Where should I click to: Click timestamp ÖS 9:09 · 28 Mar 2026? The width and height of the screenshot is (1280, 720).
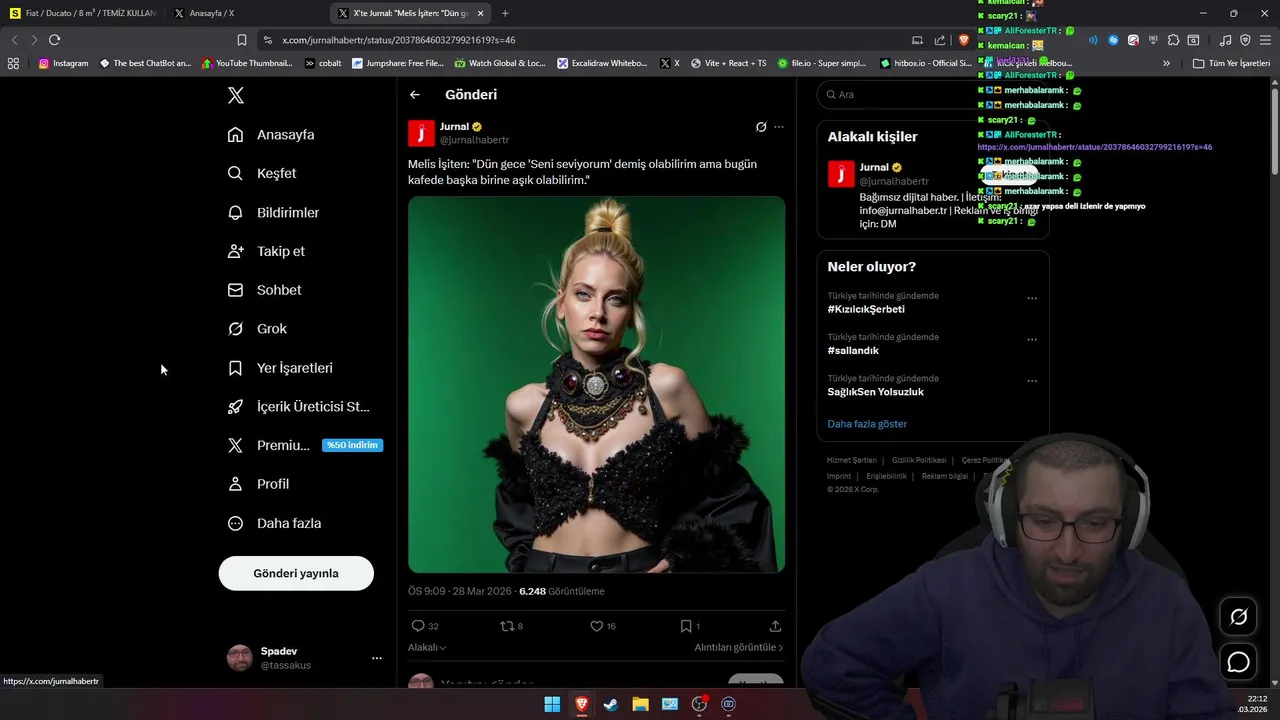point(460,591)
